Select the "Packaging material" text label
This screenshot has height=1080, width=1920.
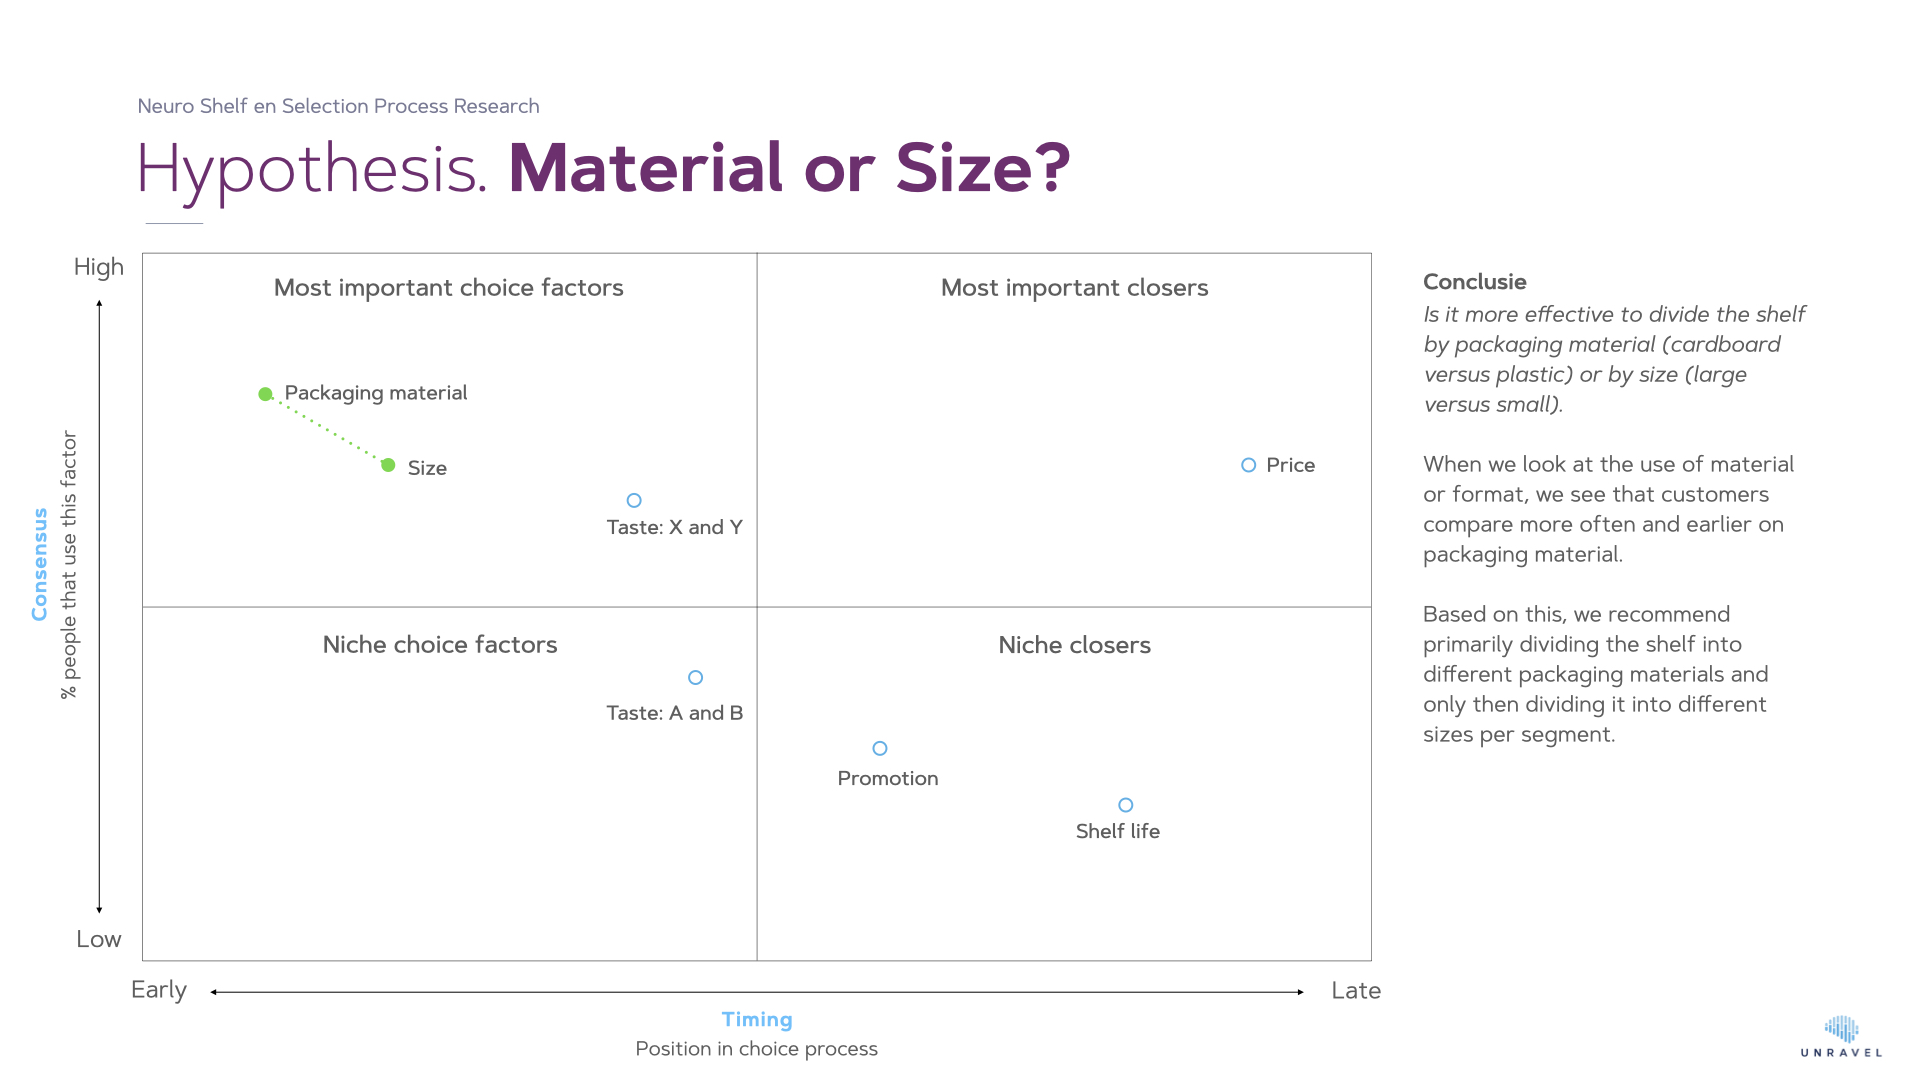[x=376, y=393]
